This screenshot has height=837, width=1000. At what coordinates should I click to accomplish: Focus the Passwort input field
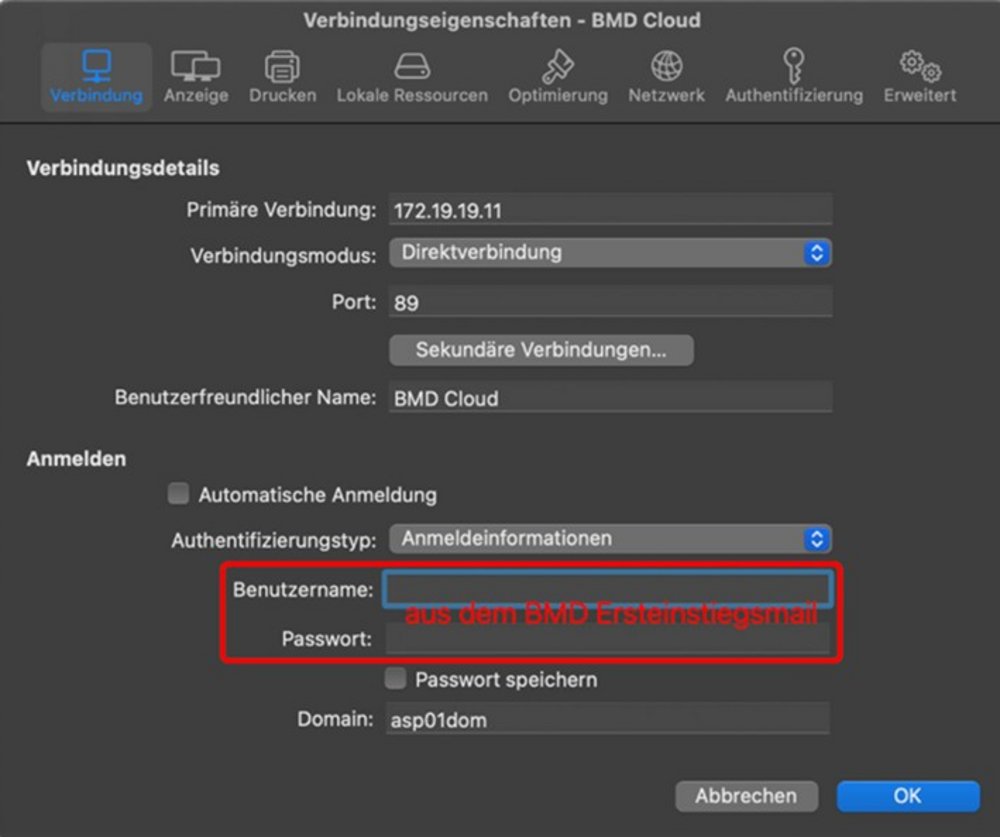(607, 639)
